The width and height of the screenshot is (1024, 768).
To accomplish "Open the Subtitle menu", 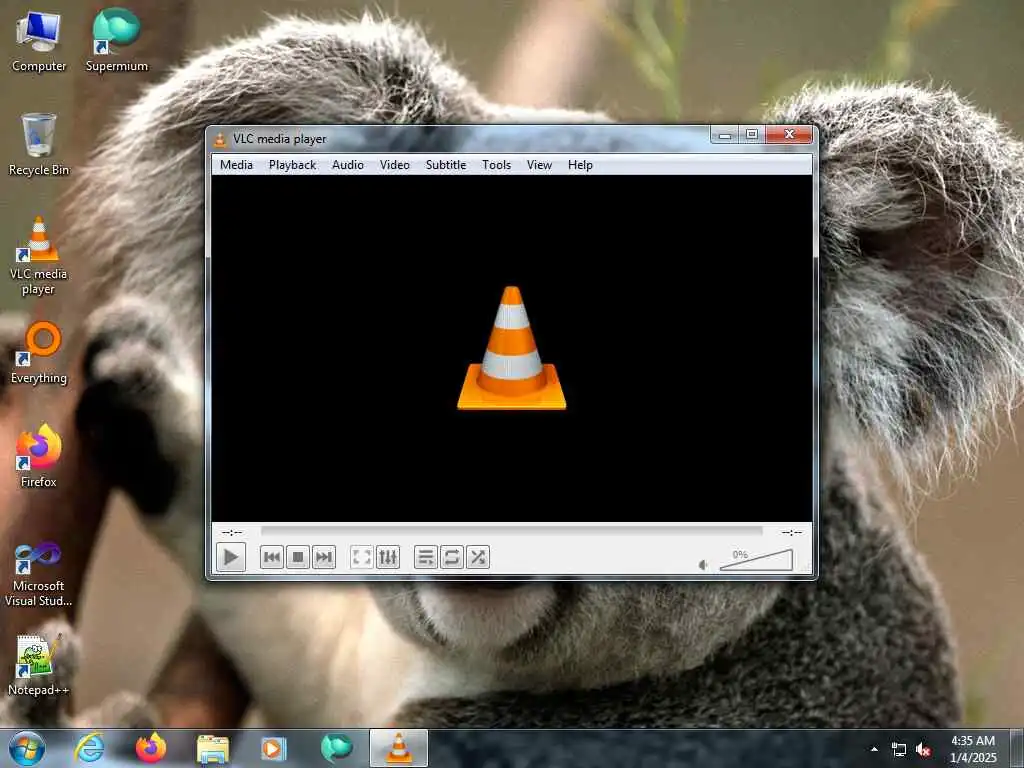I will pyautogui.click(x=446, y=165).
